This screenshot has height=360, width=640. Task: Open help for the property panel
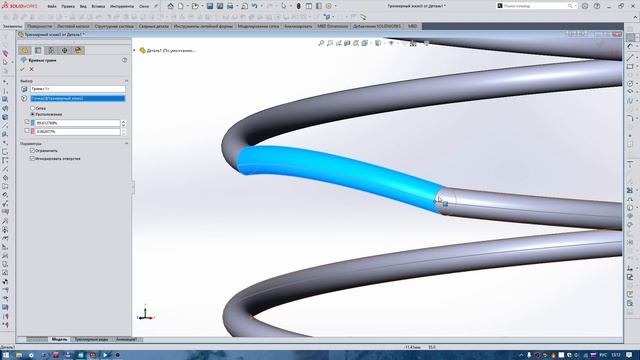point(124,60)
